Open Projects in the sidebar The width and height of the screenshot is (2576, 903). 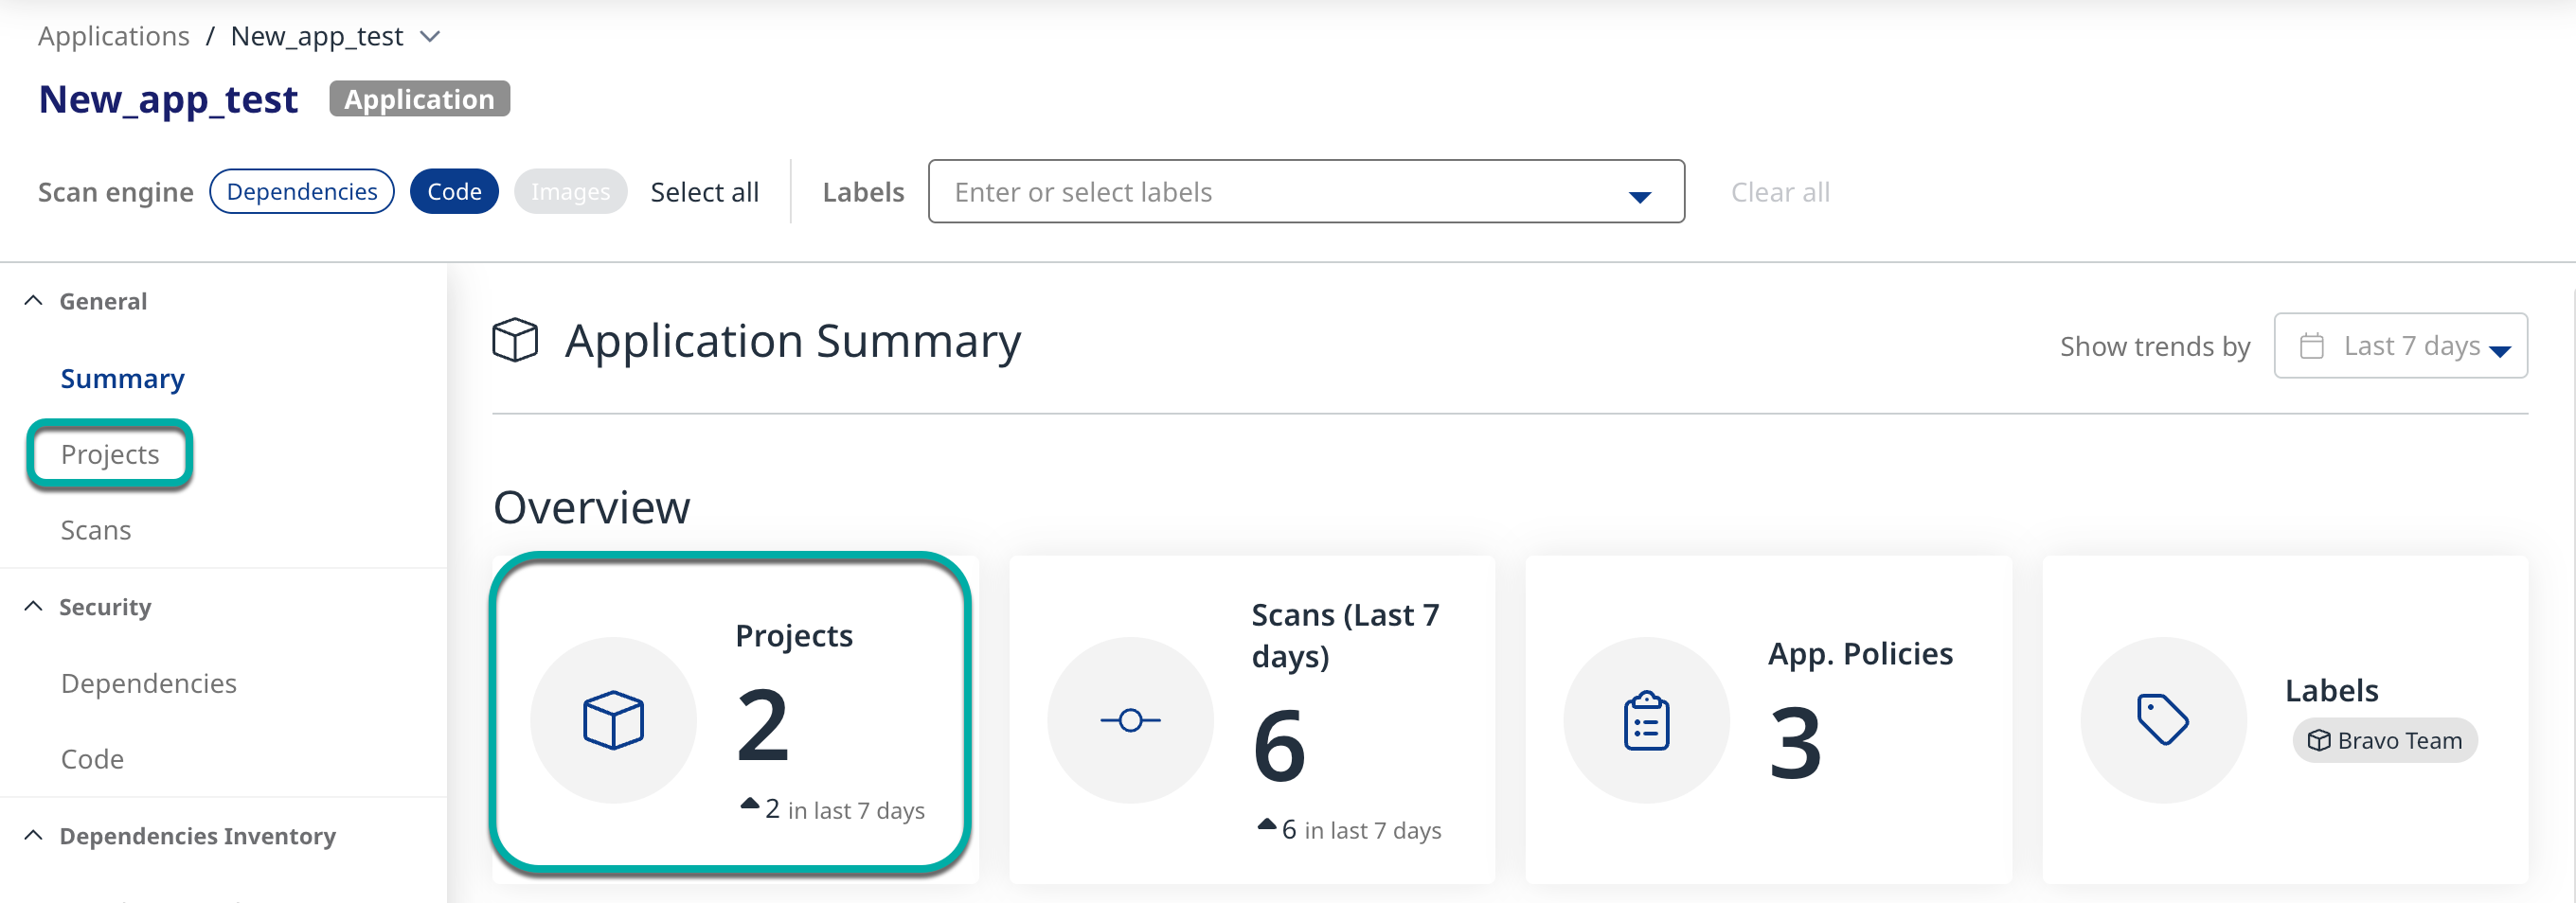110,454
